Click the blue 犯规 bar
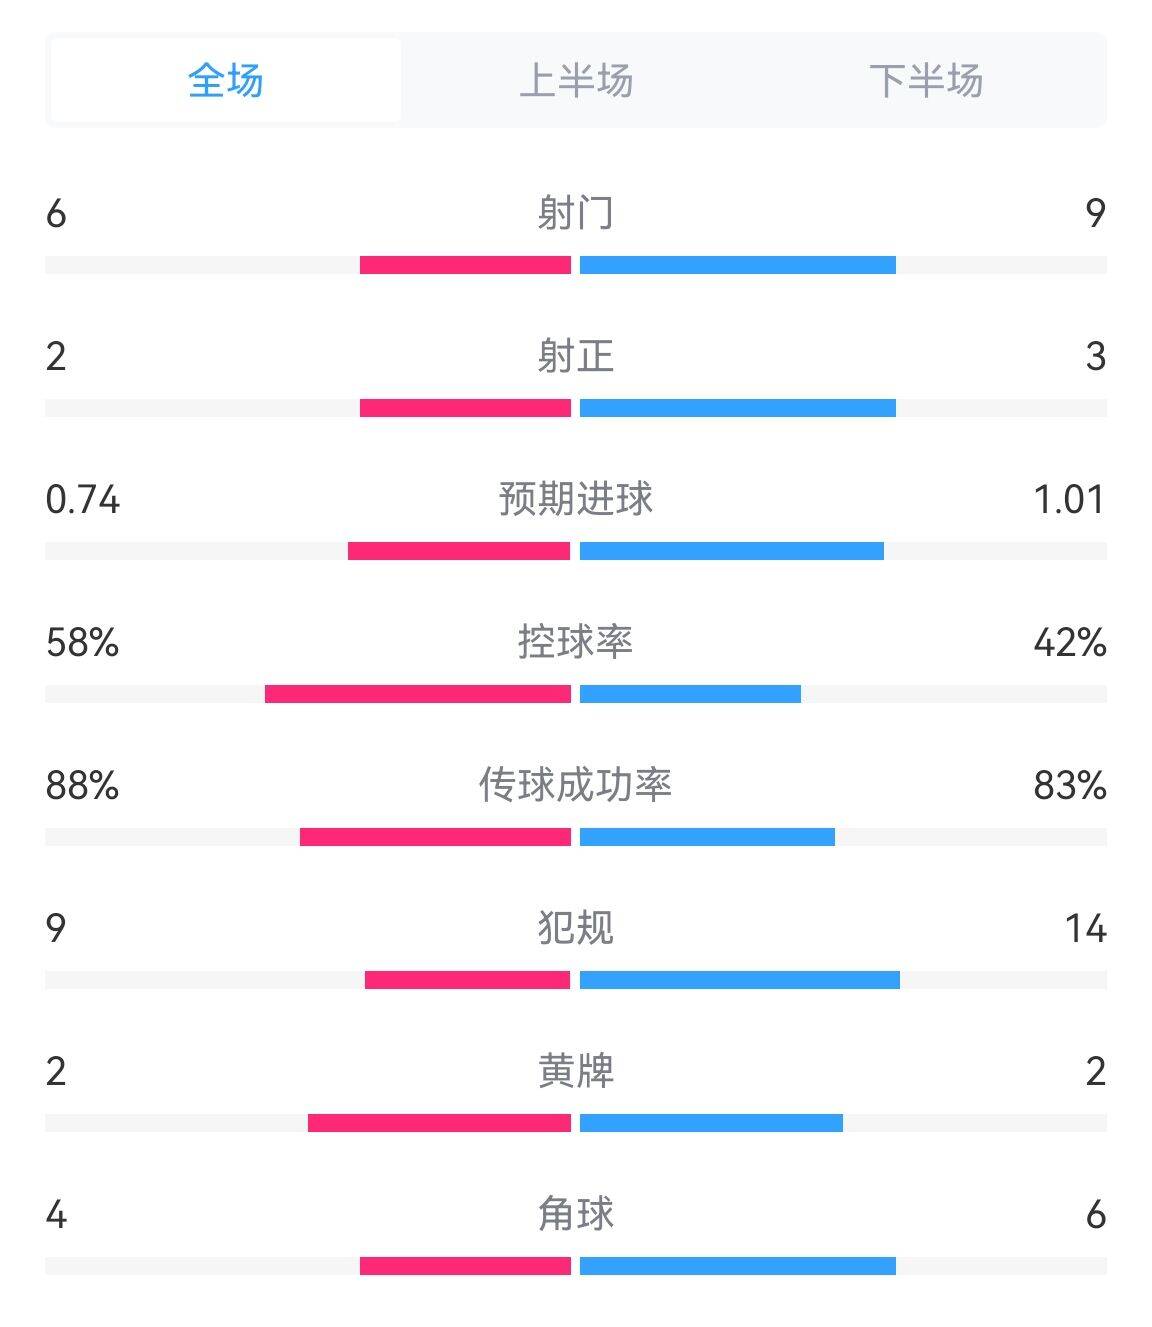 [740, 980]
